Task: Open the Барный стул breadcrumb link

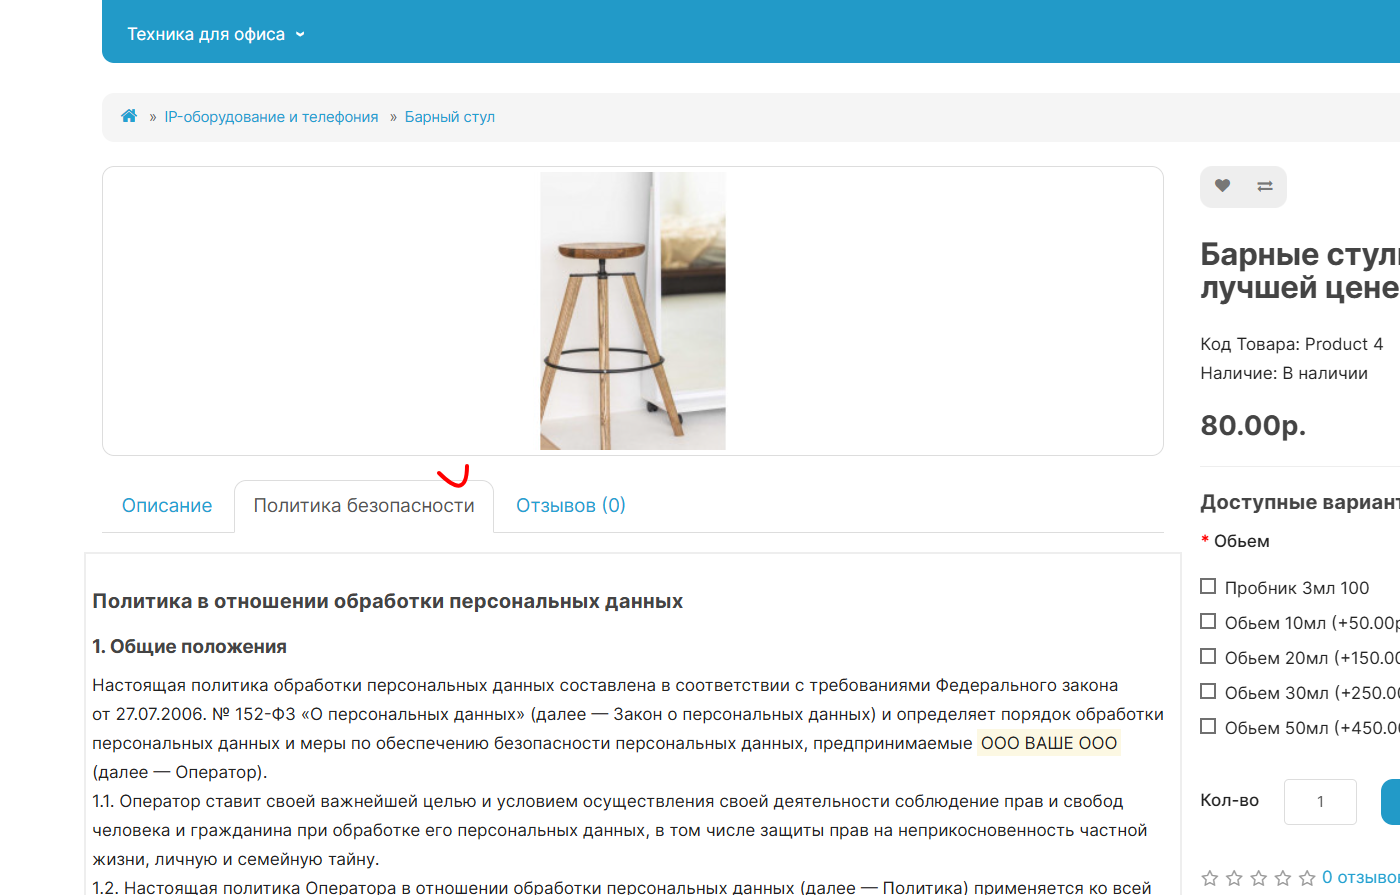Action: pyautogui.click(x=450, y=117)
